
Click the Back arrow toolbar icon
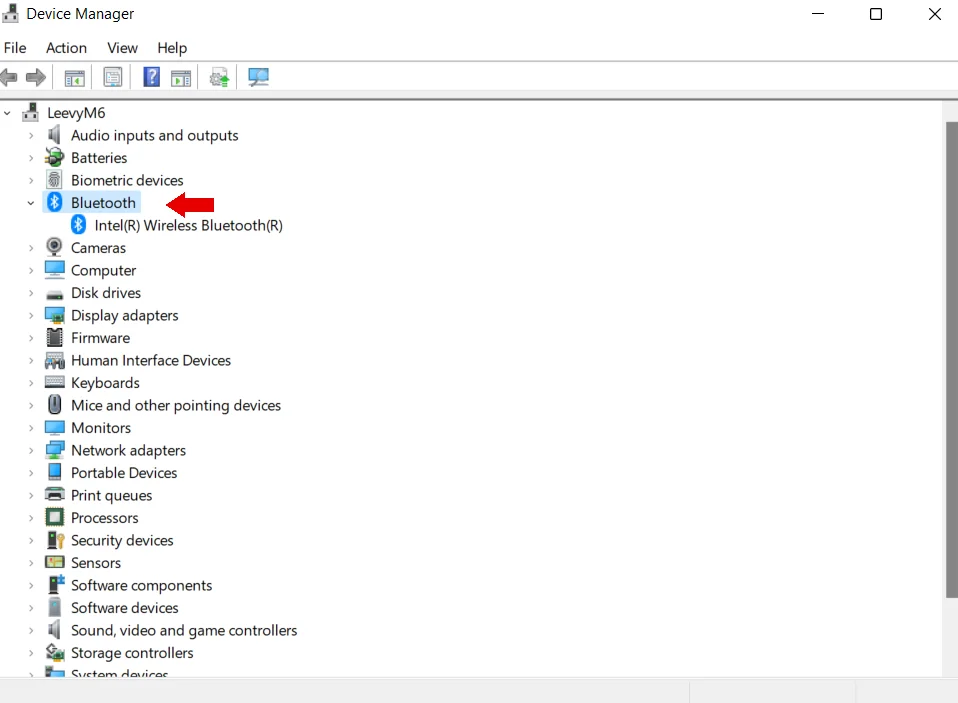click(9, 78)
